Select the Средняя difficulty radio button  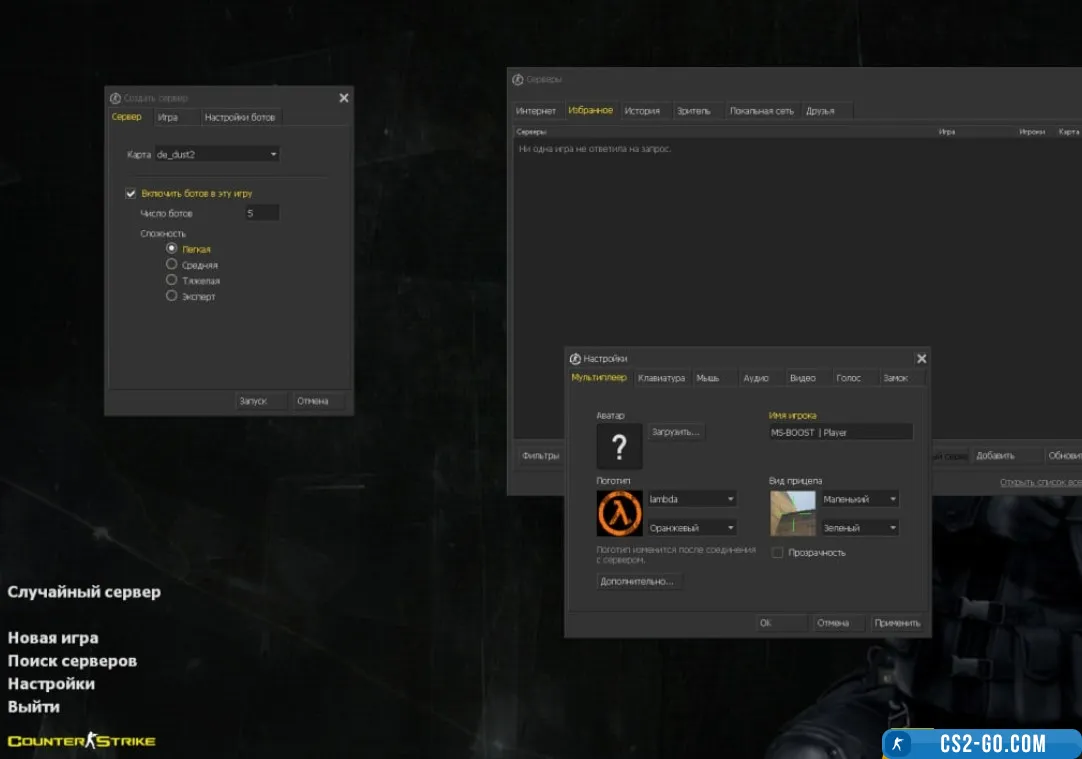172,265
